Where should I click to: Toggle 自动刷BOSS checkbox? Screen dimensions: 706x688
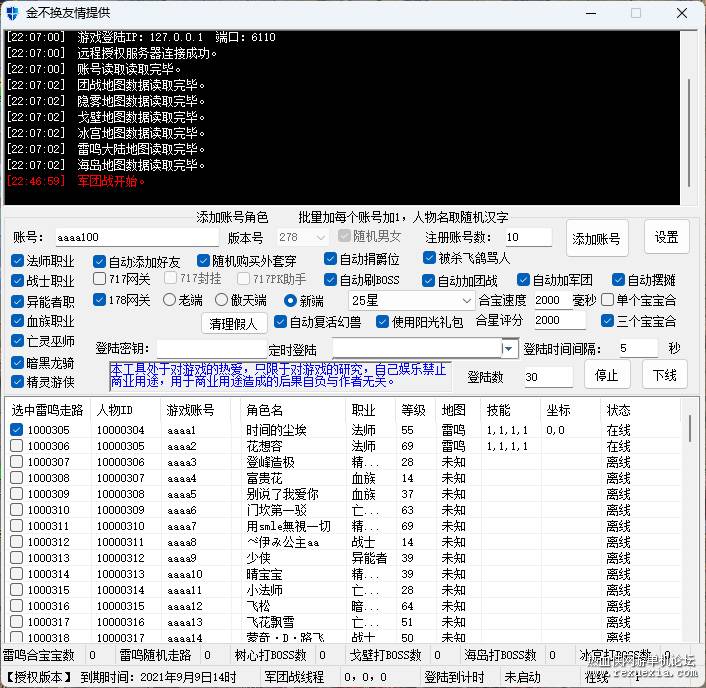(x=330, y=280)
